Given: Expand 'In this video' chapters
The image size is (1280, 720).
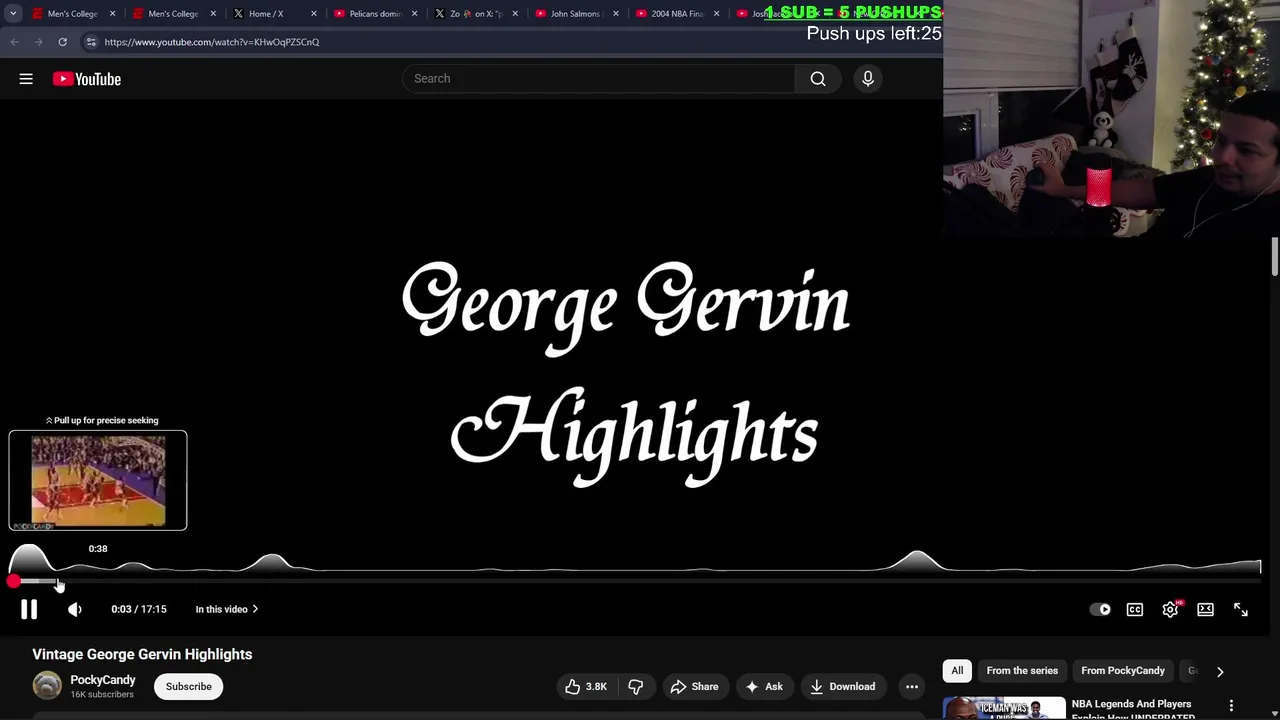Looking at the screenshot, I should [227, 609].
